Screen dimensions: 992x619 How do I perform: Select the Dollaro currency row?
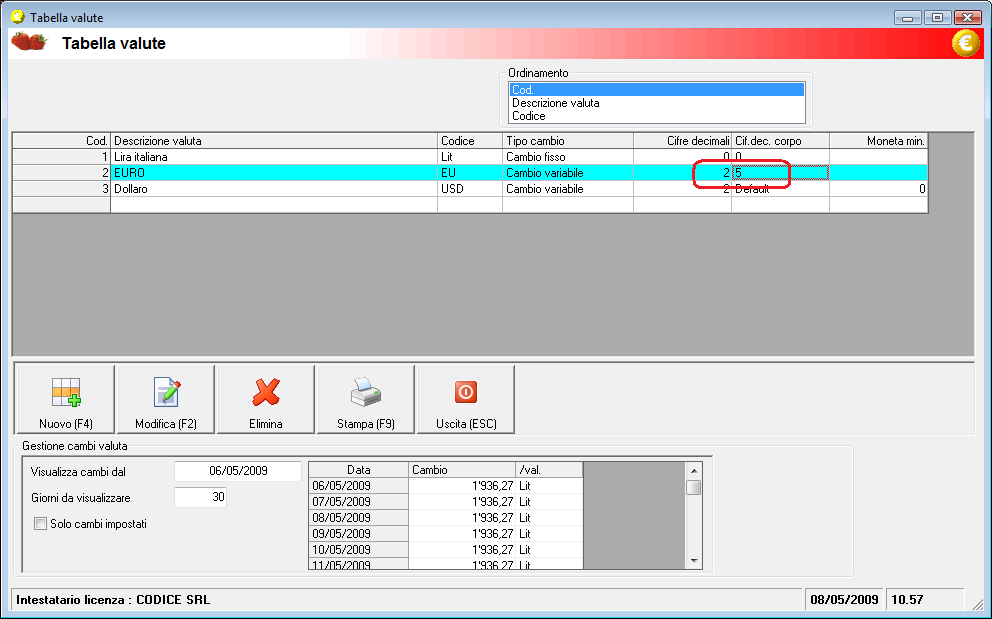tap(470, 189)
